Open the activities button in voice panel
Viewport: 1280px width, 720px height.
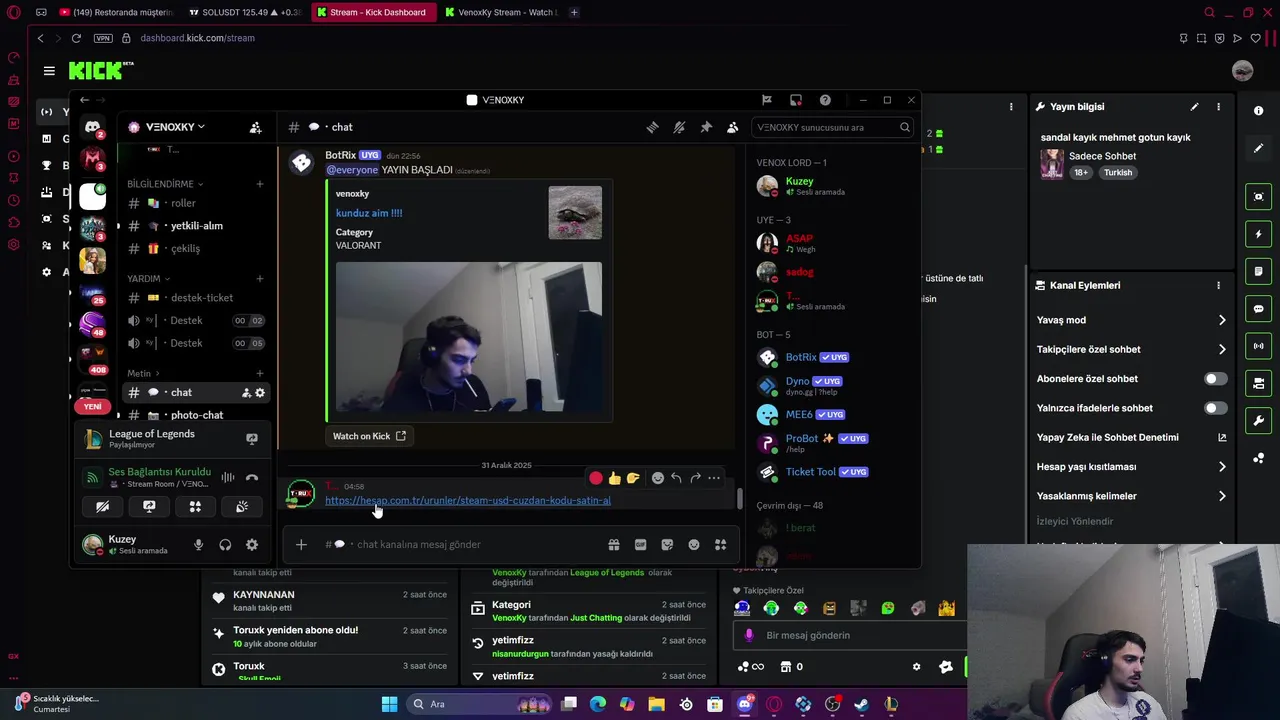click(195, 507)
